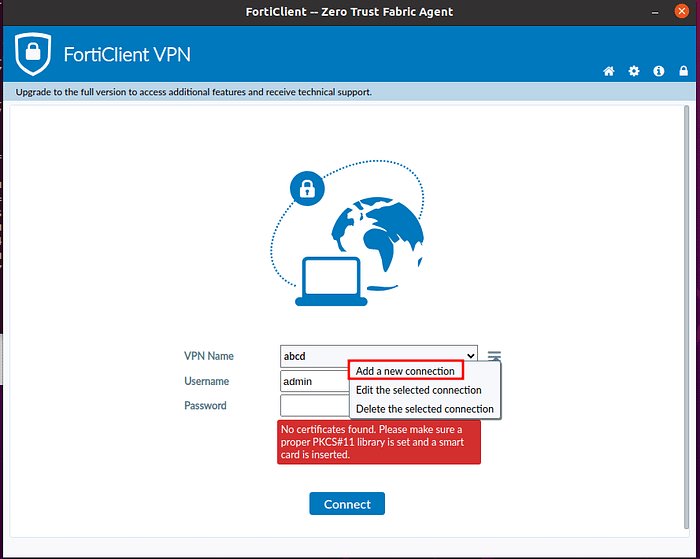
Task: Click the globe and laptop VPN illustration
Action: click(347, 233)
